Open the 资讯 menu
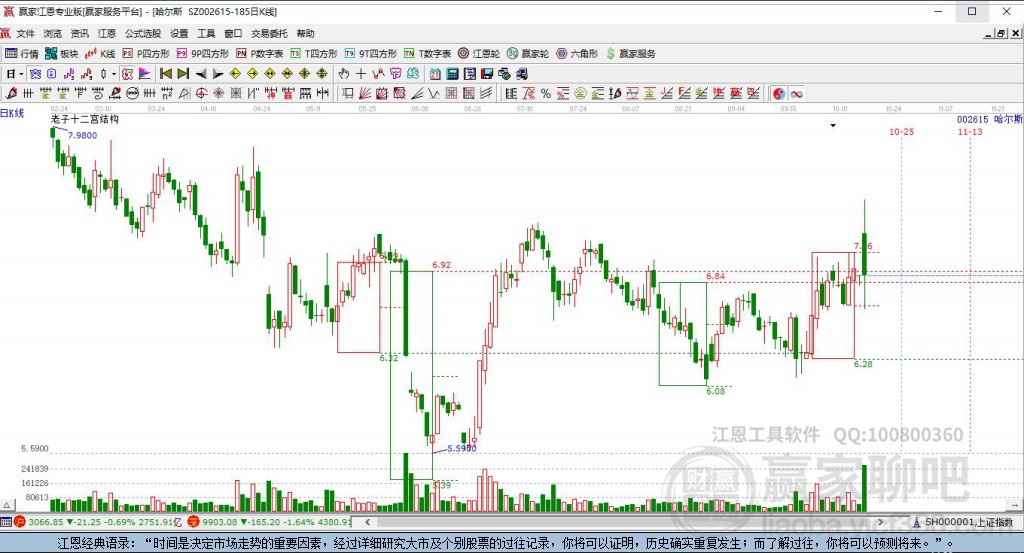Screen dimensions: 1024x553 [x=80, y=33]
